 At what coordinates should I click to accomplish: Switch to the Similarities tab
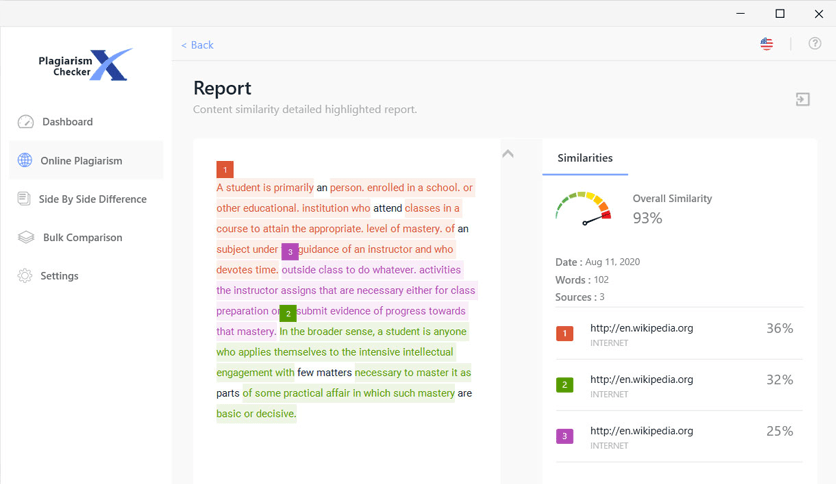pyautogui.click(x=585, y=158)
